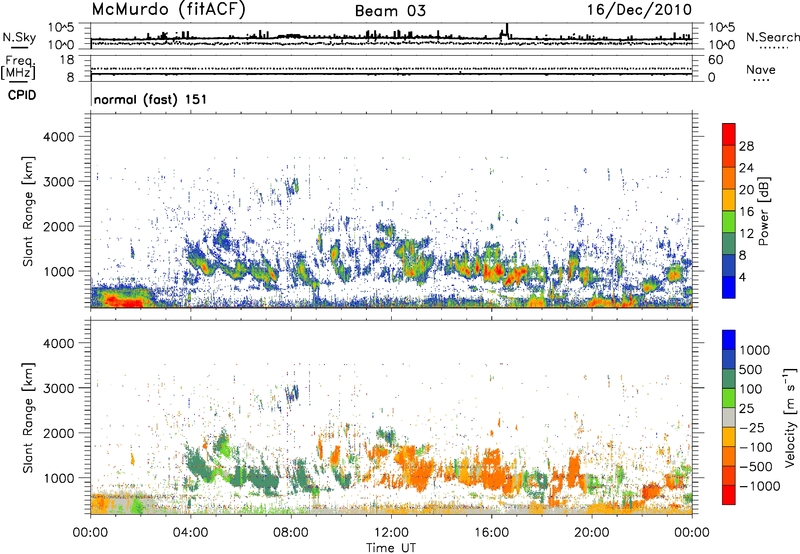Click the 'normal (fast) 151' mode text
This screenshot has width=800, height=554.
pyautogui.click(x=151, y=99)
